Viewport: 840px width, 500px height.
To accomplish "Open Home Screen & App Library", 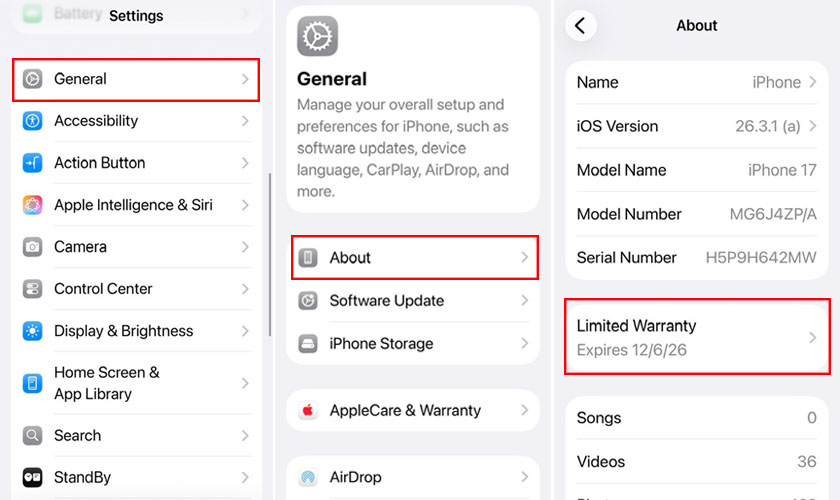I will (x=136, y=383).
